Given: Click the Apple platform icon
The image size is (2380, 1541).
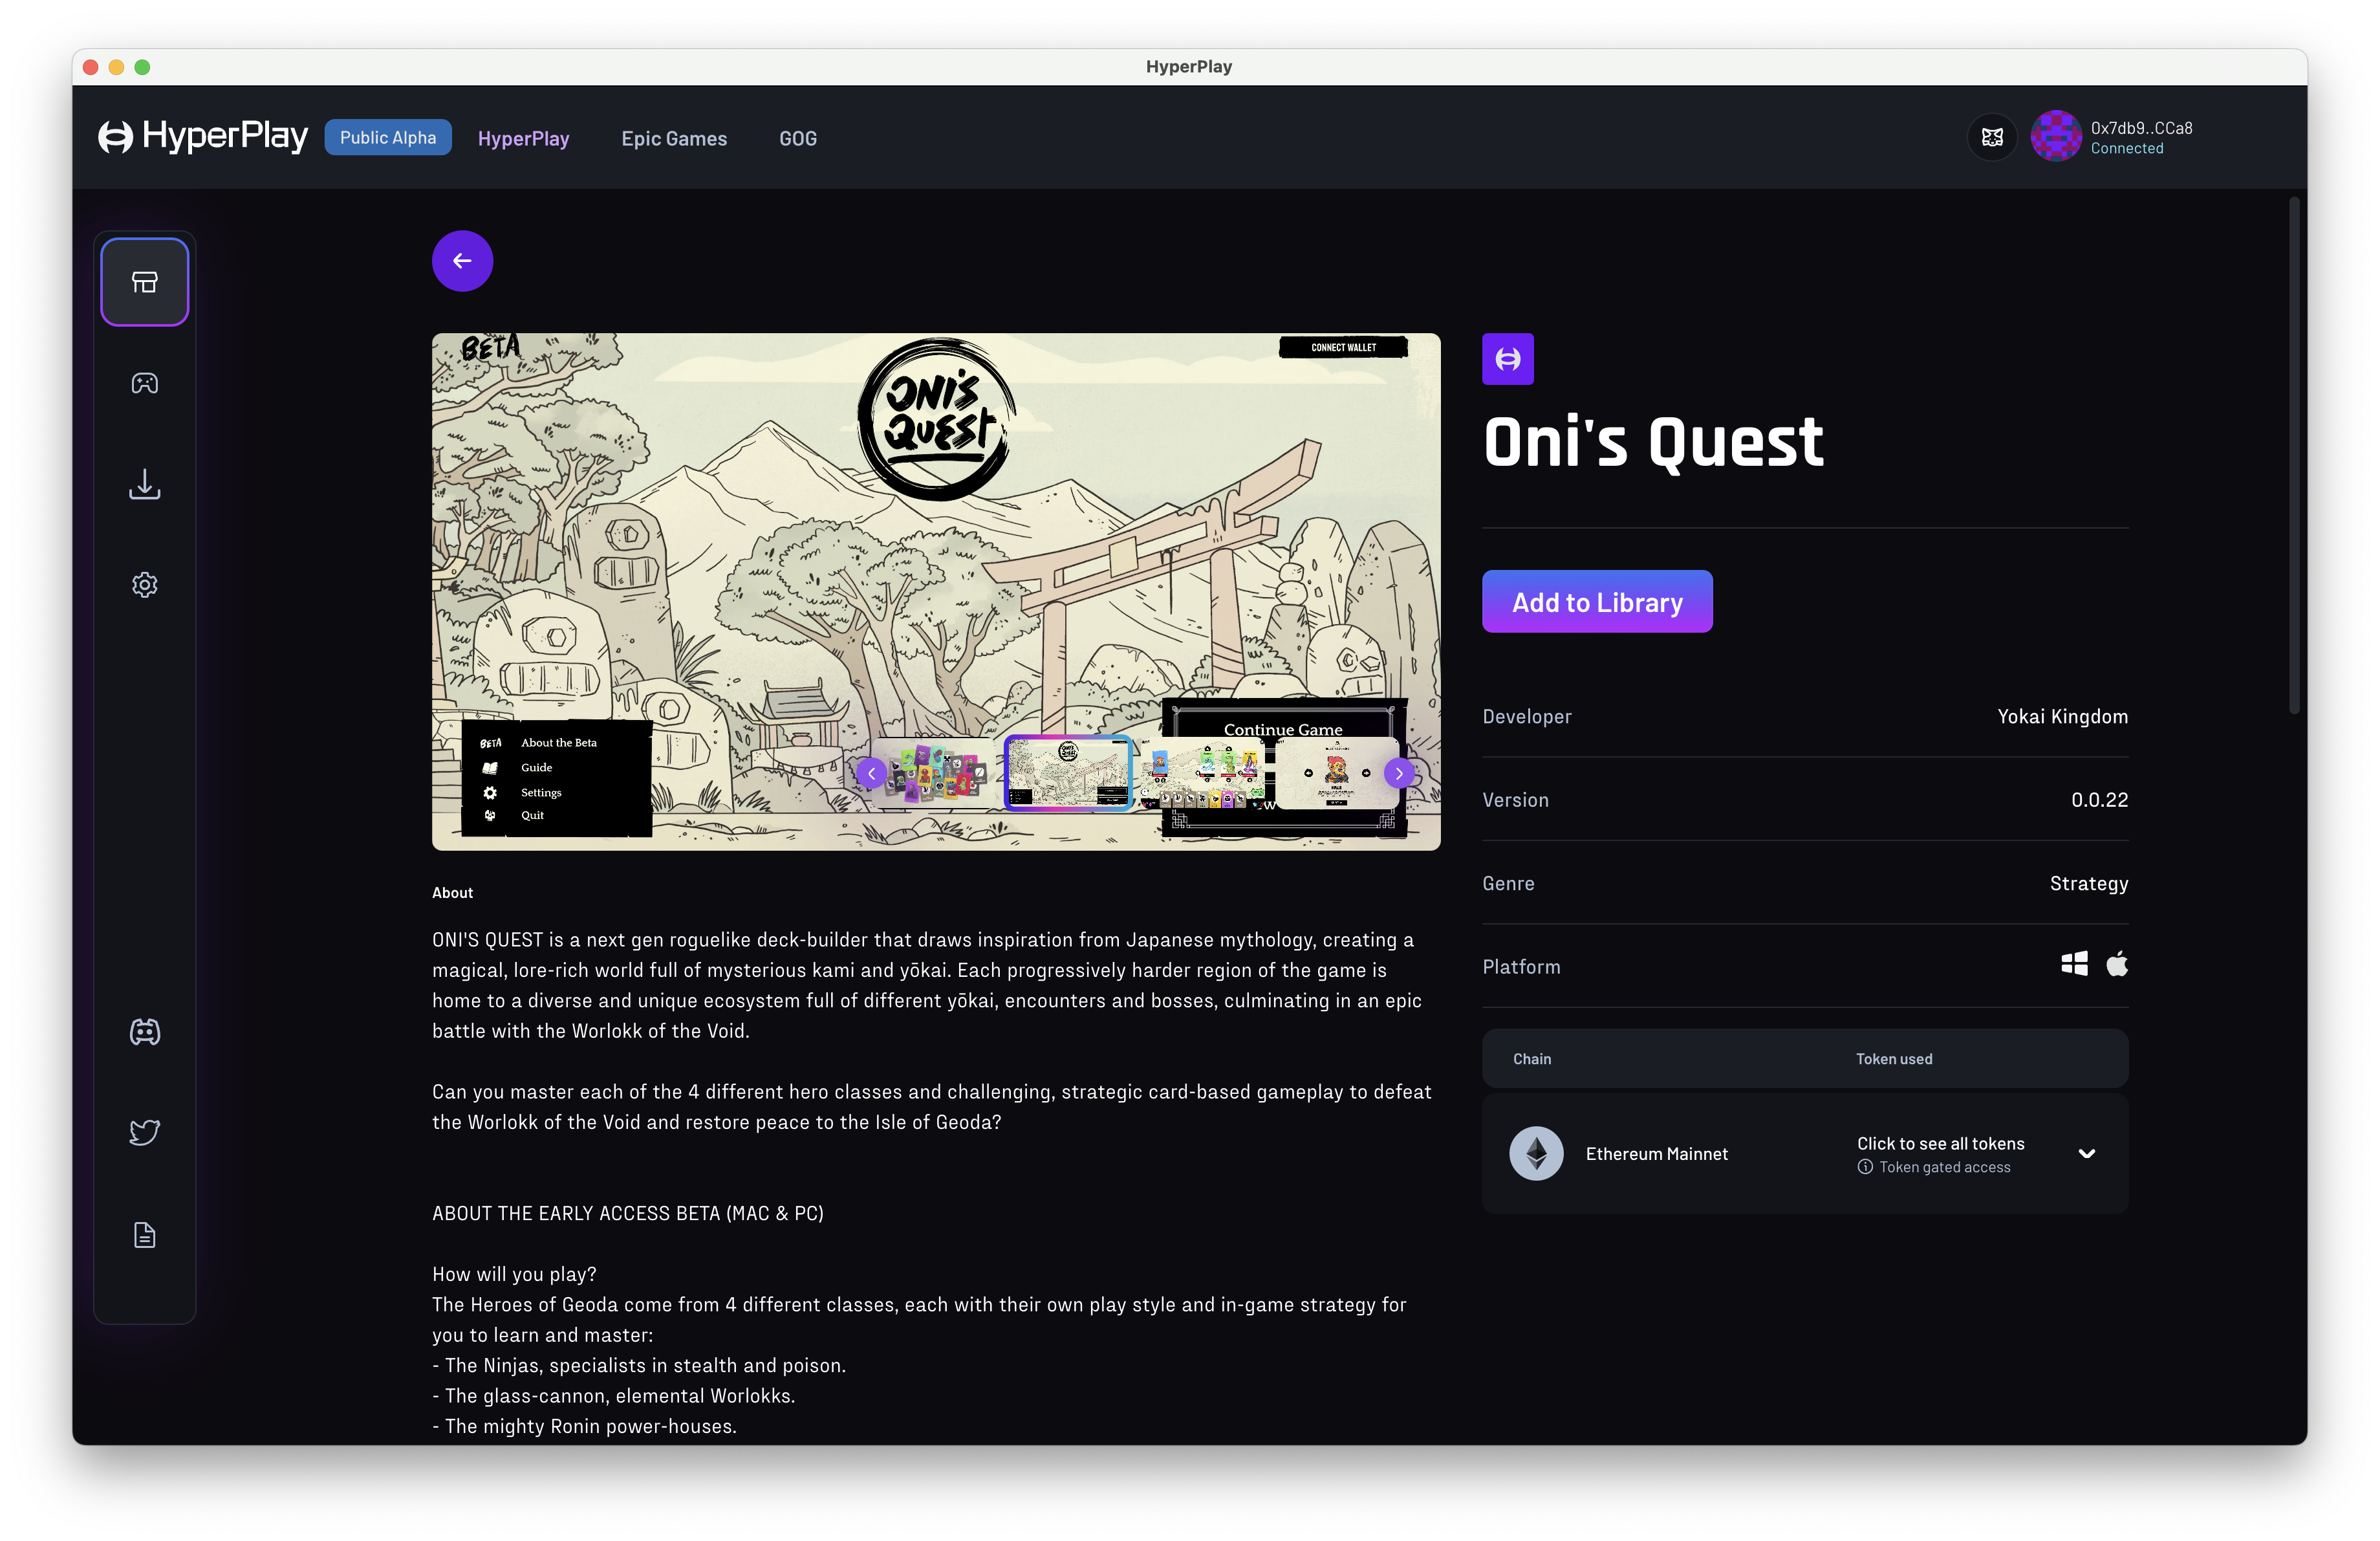Looking at the screenshot, I should 2117,964.
